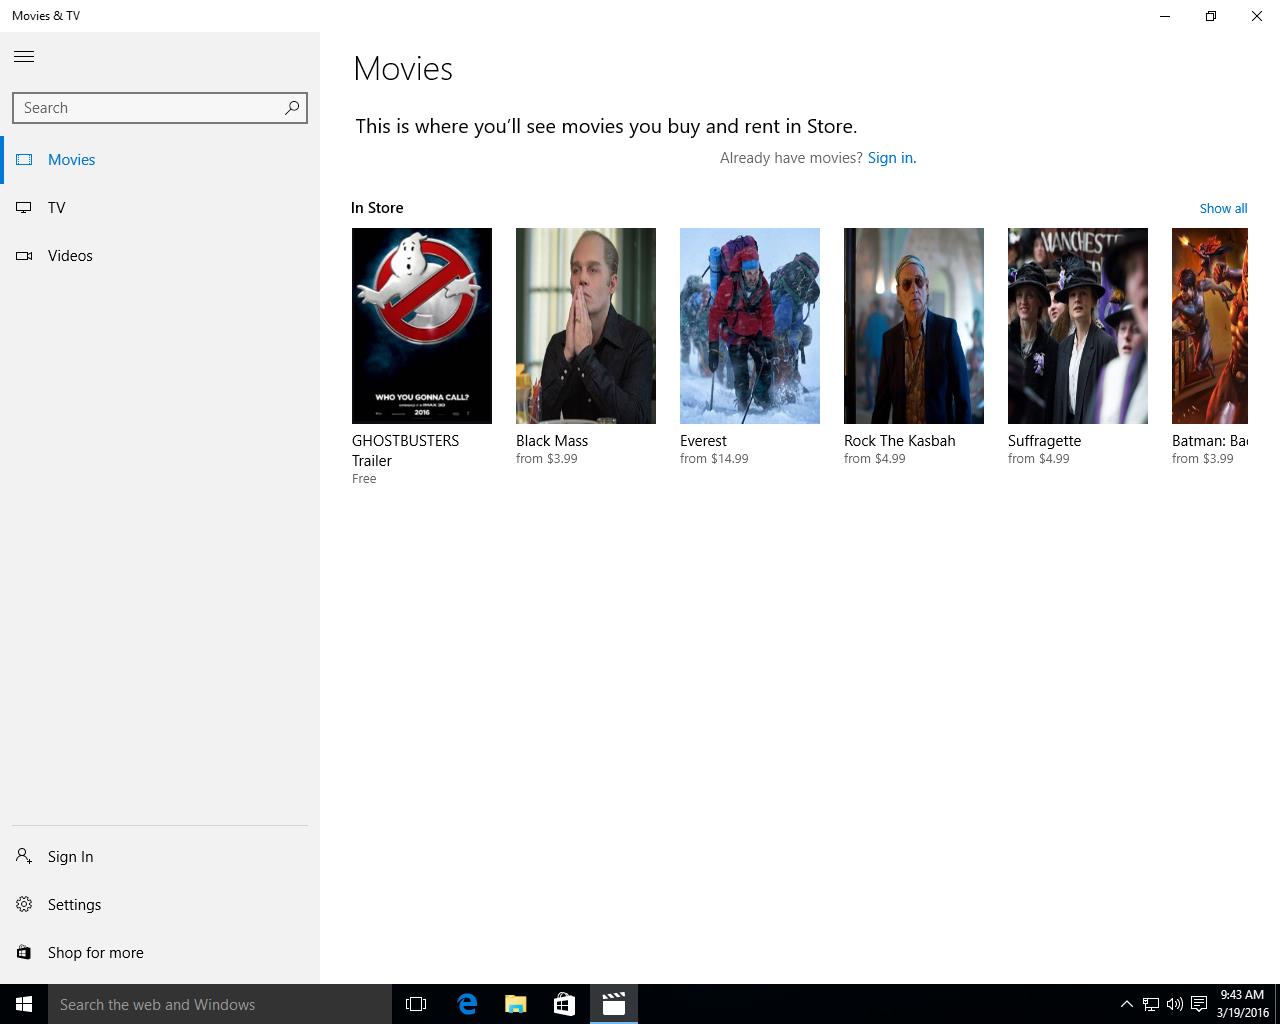Click the Movies & TV taskbar icon
This screenshot has width=1280, height=1024.
point(613,1004)
